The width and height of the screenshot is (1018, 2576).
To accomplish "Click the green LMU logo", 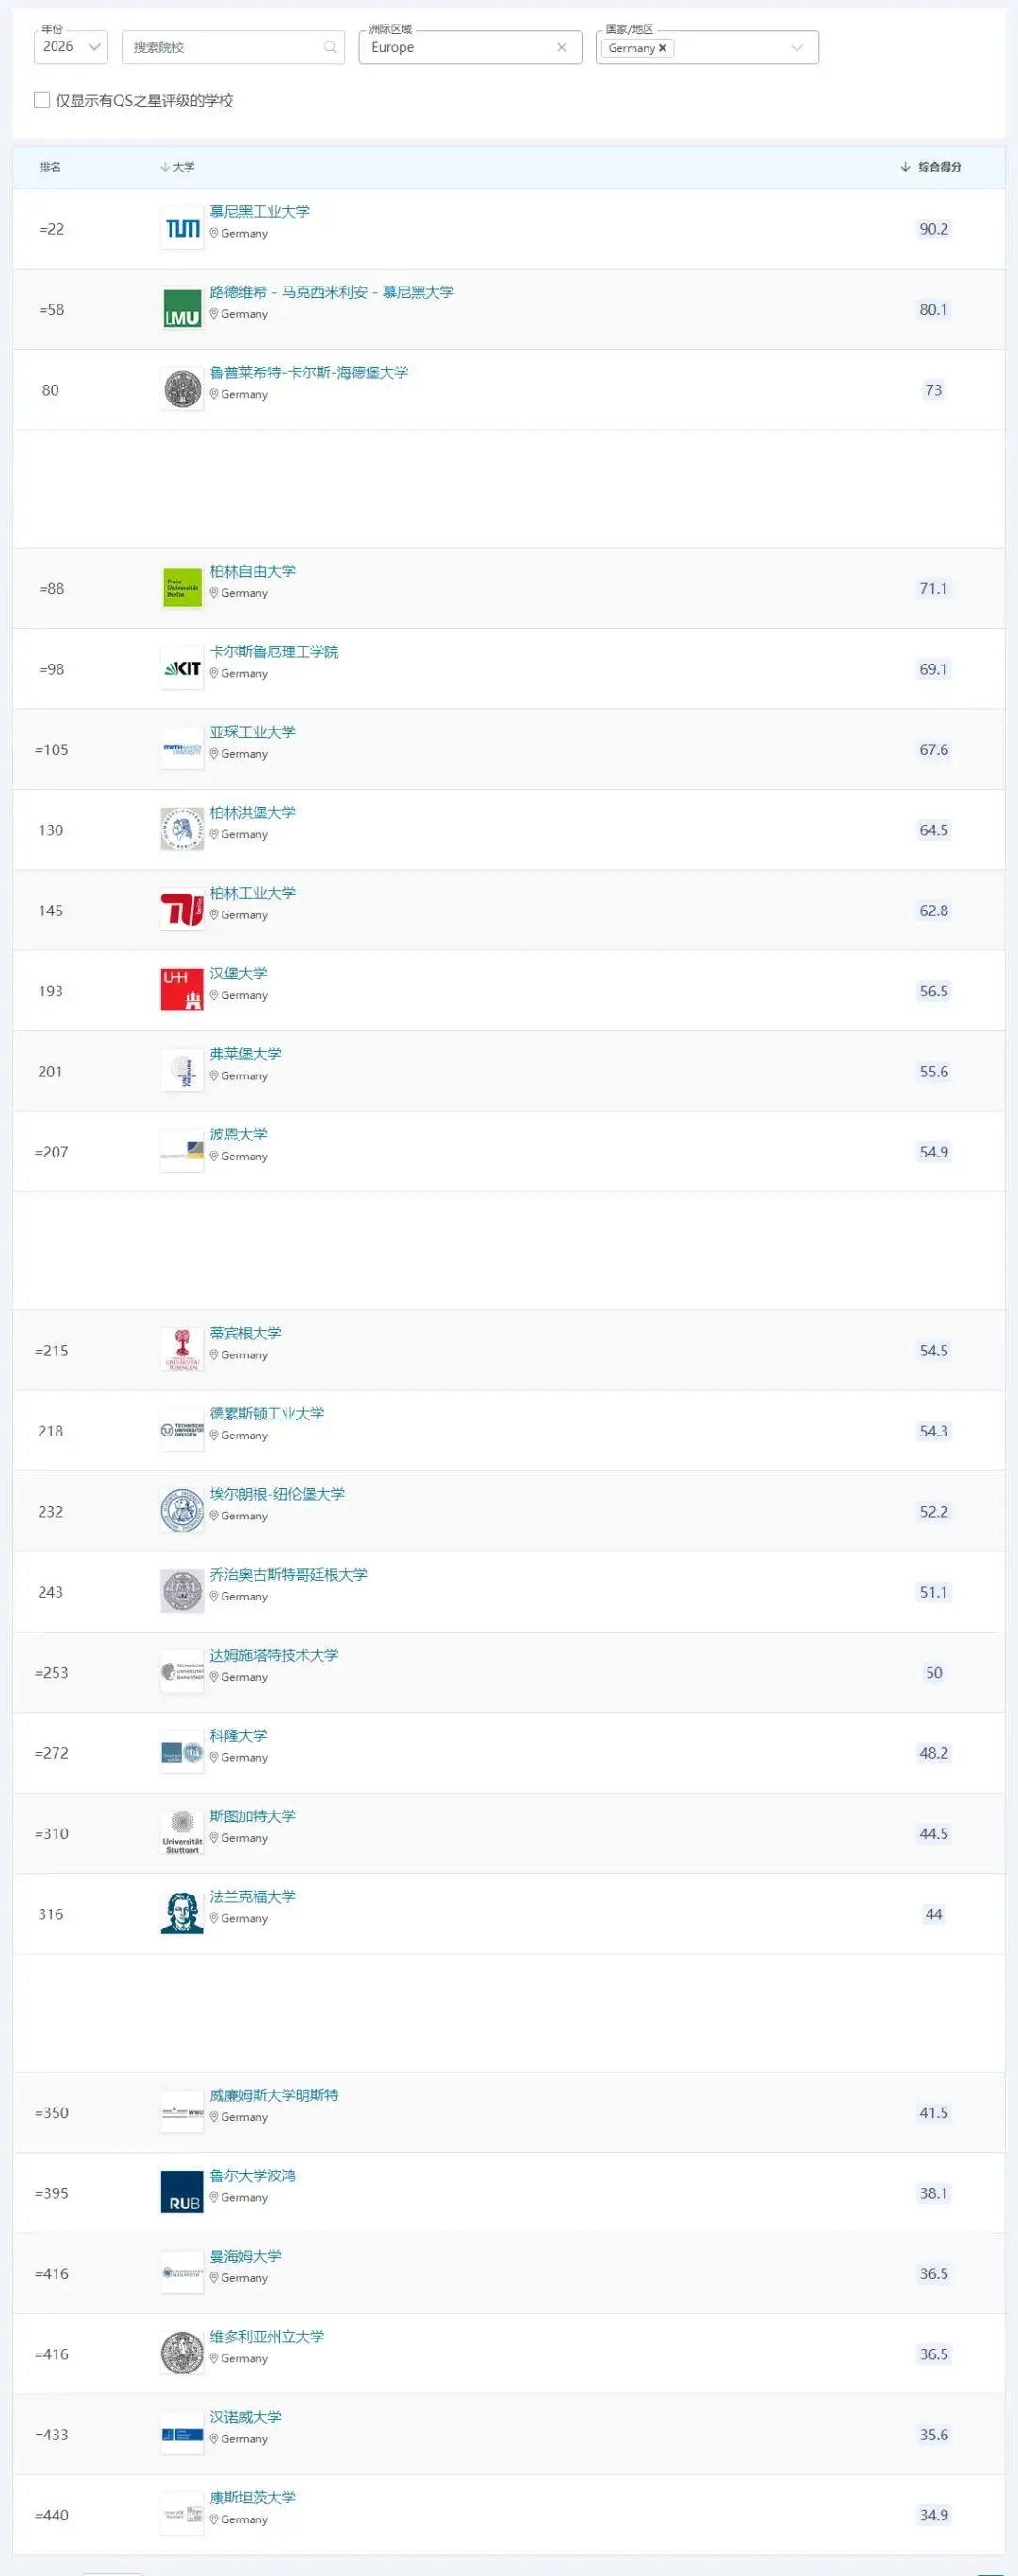I will (182, 309).
